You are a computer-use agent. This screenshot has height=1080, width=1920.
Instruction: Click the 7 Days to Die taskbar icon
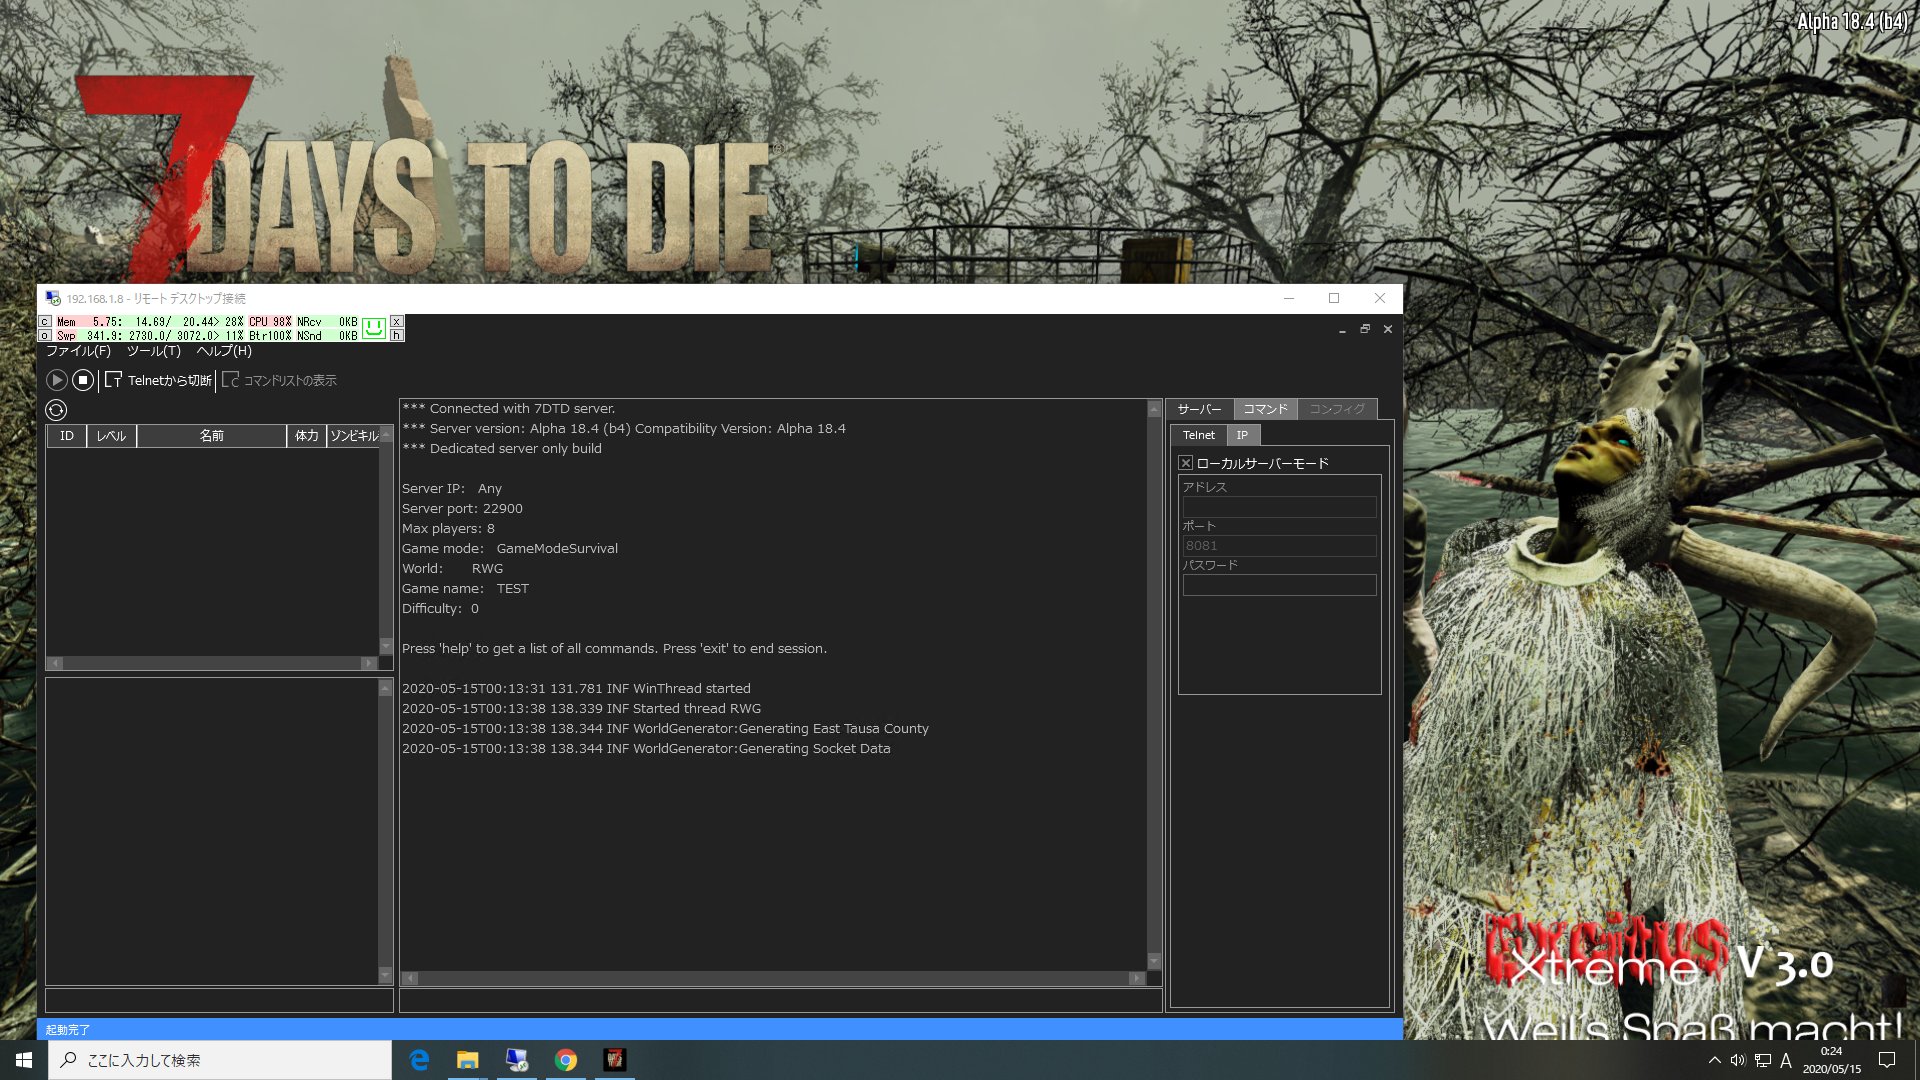pos(615,1060)
